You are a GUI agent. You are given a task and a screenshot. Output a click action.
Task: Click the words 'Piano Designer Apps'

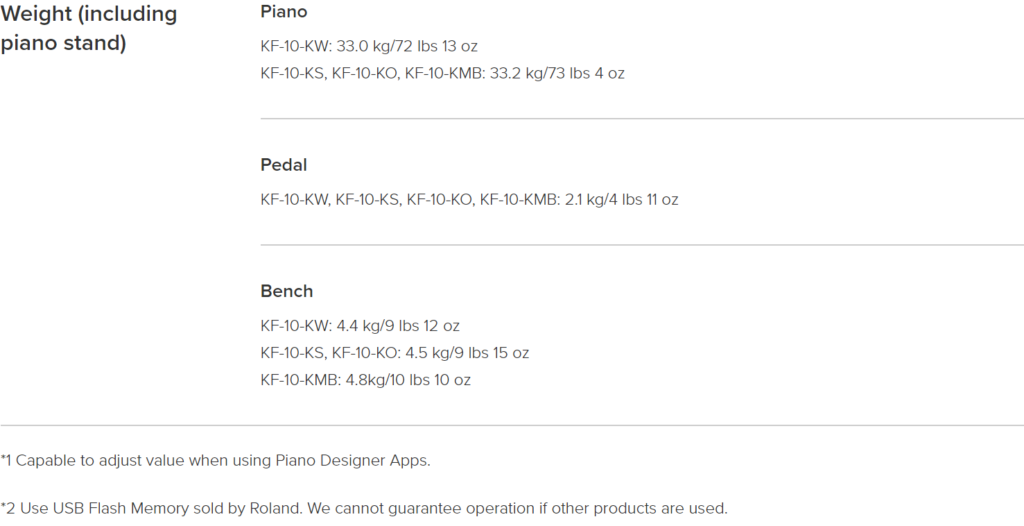point(353,461)
